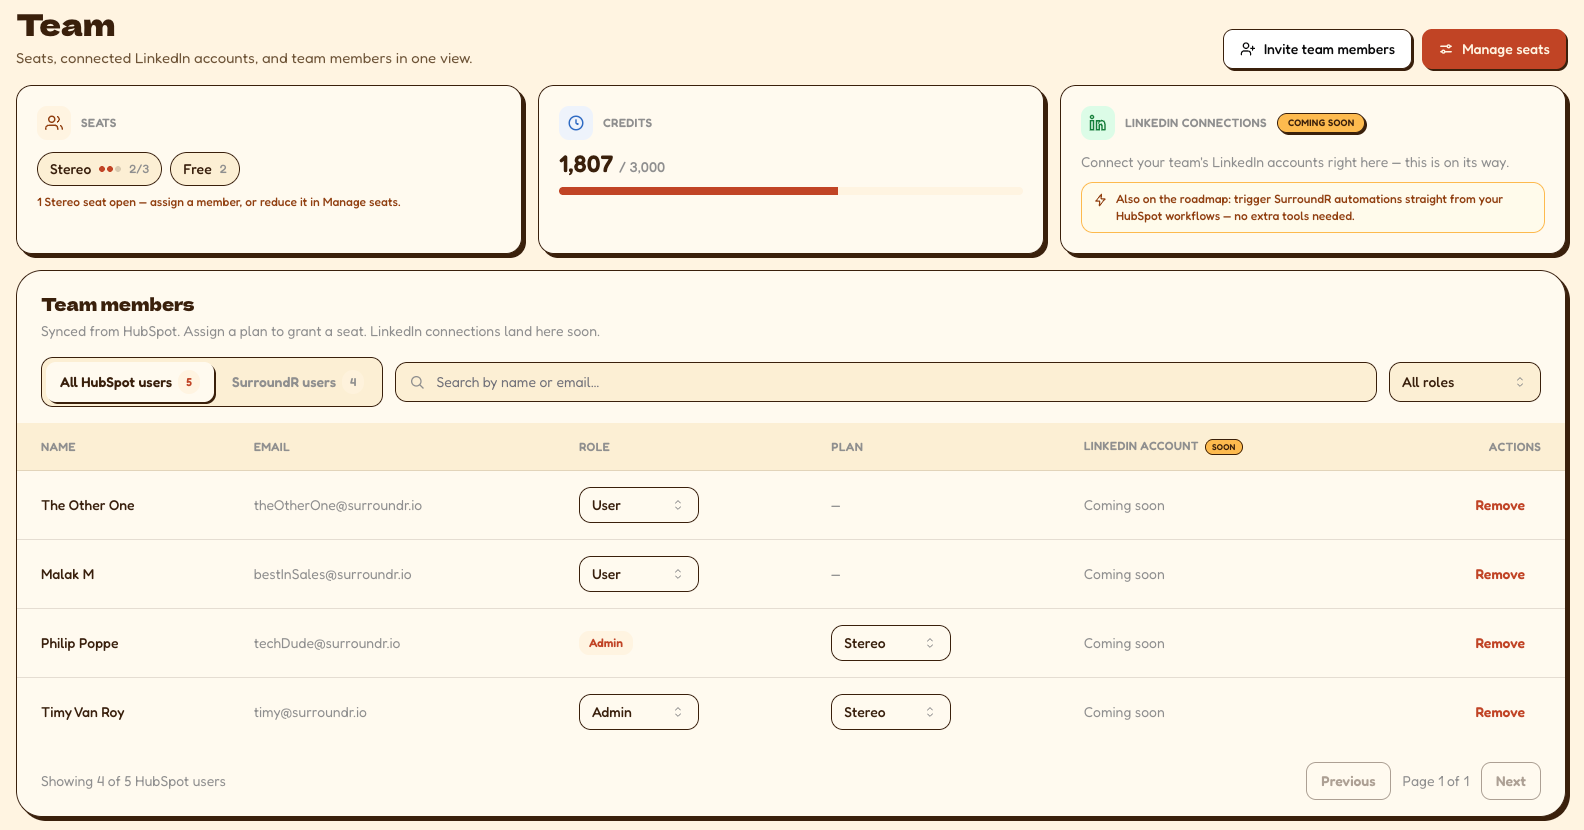Click the search magnifier icon
Image resolution: width=1584 pixels, height=830 pixels.
point(417,382)
